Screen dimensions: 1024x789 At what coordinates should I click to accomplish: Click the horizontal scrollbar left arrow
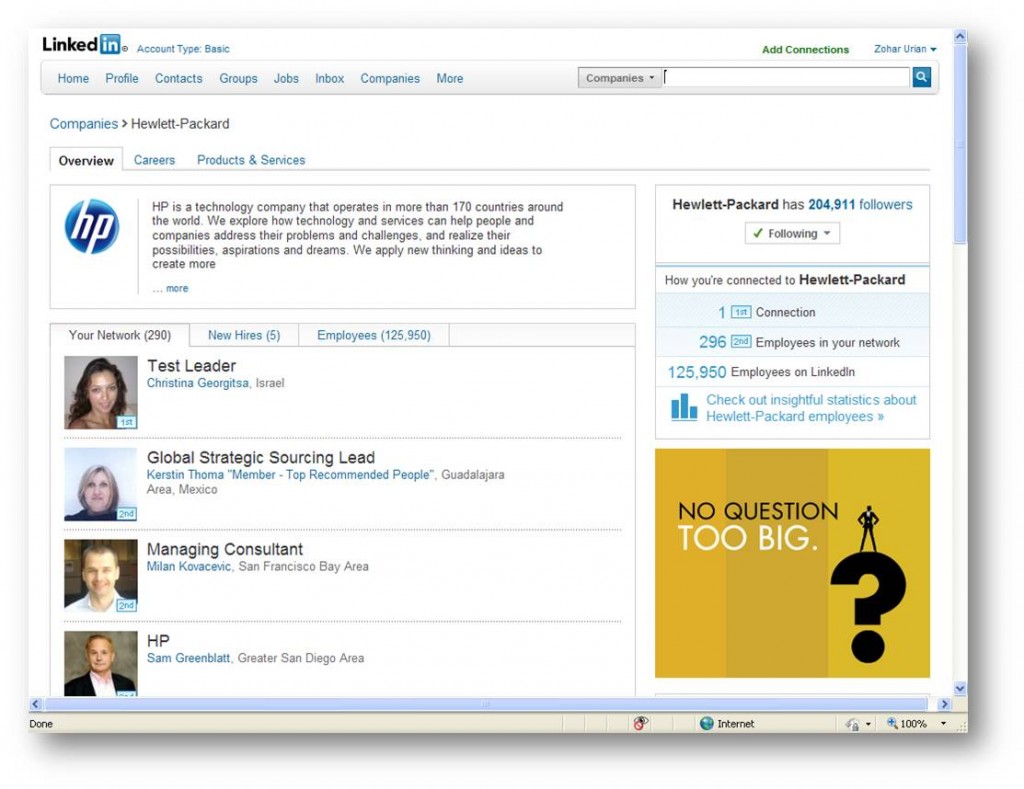(35, 703)
